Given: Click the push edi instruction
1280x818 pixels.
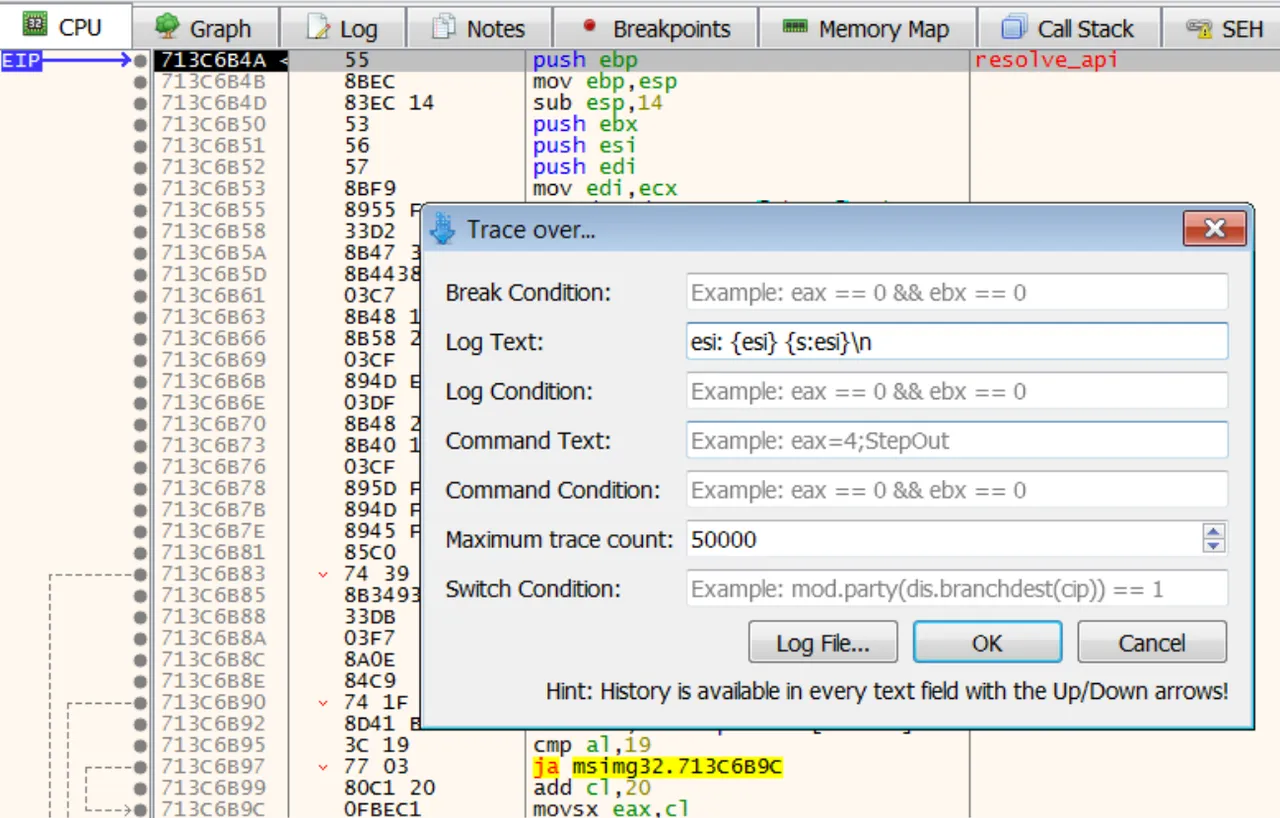Looking at the screenshot, I should pyautogui.click(x=585, y=167).
